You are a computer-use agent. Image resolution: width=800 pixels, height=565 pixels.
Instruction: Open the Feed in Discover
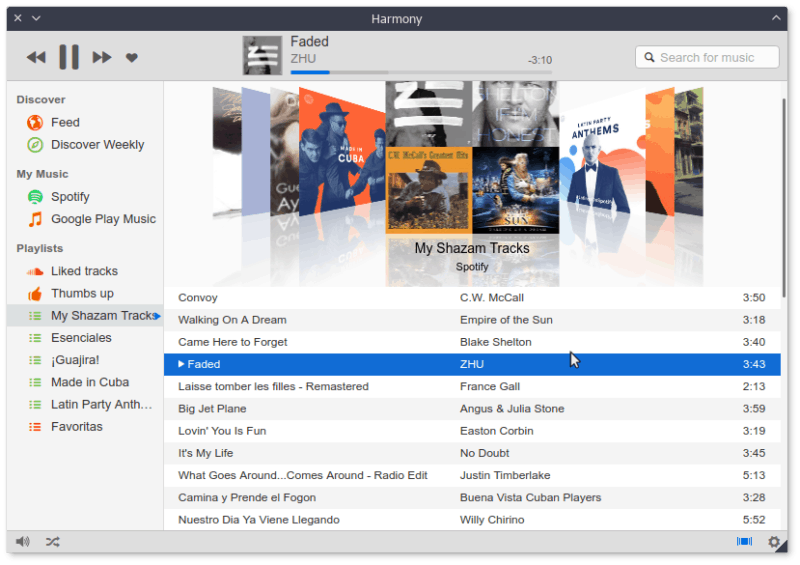(65, 122)
